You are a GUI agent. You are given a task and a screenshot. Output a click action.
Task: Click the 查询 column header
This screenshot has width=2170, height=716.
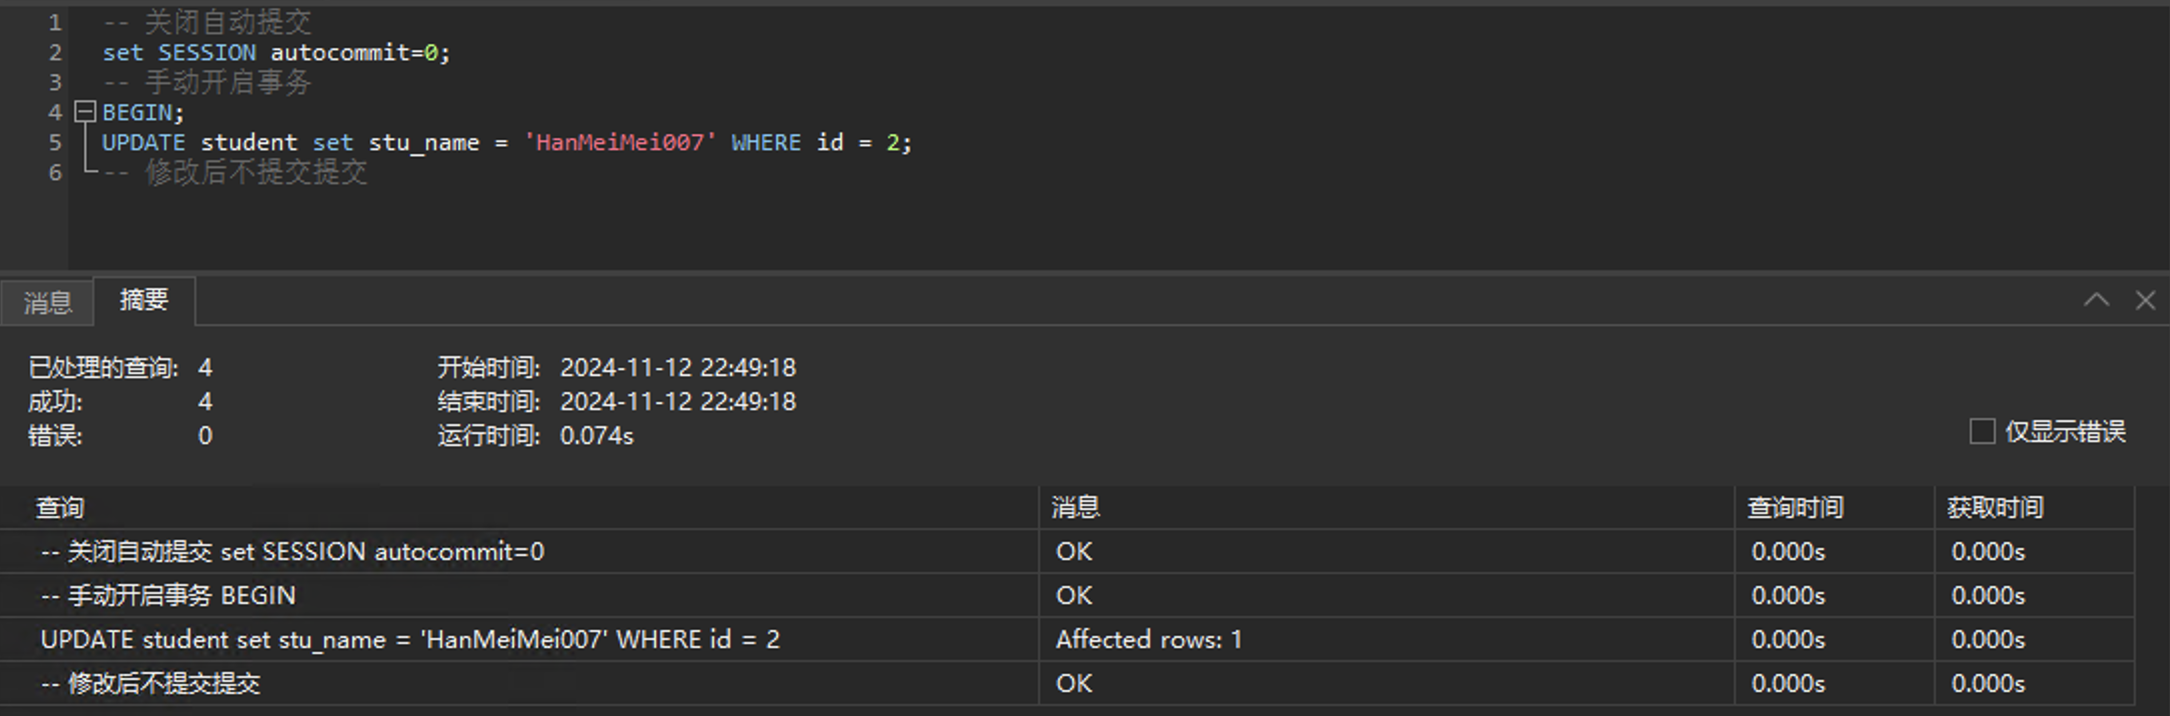click(60, 508)
